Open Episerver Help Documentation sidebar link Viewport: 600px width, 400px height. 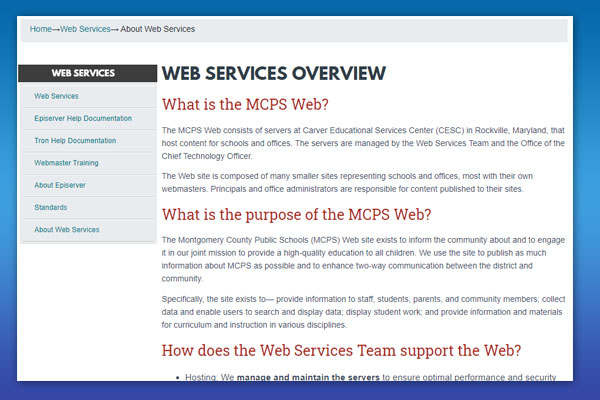point(83,118)
